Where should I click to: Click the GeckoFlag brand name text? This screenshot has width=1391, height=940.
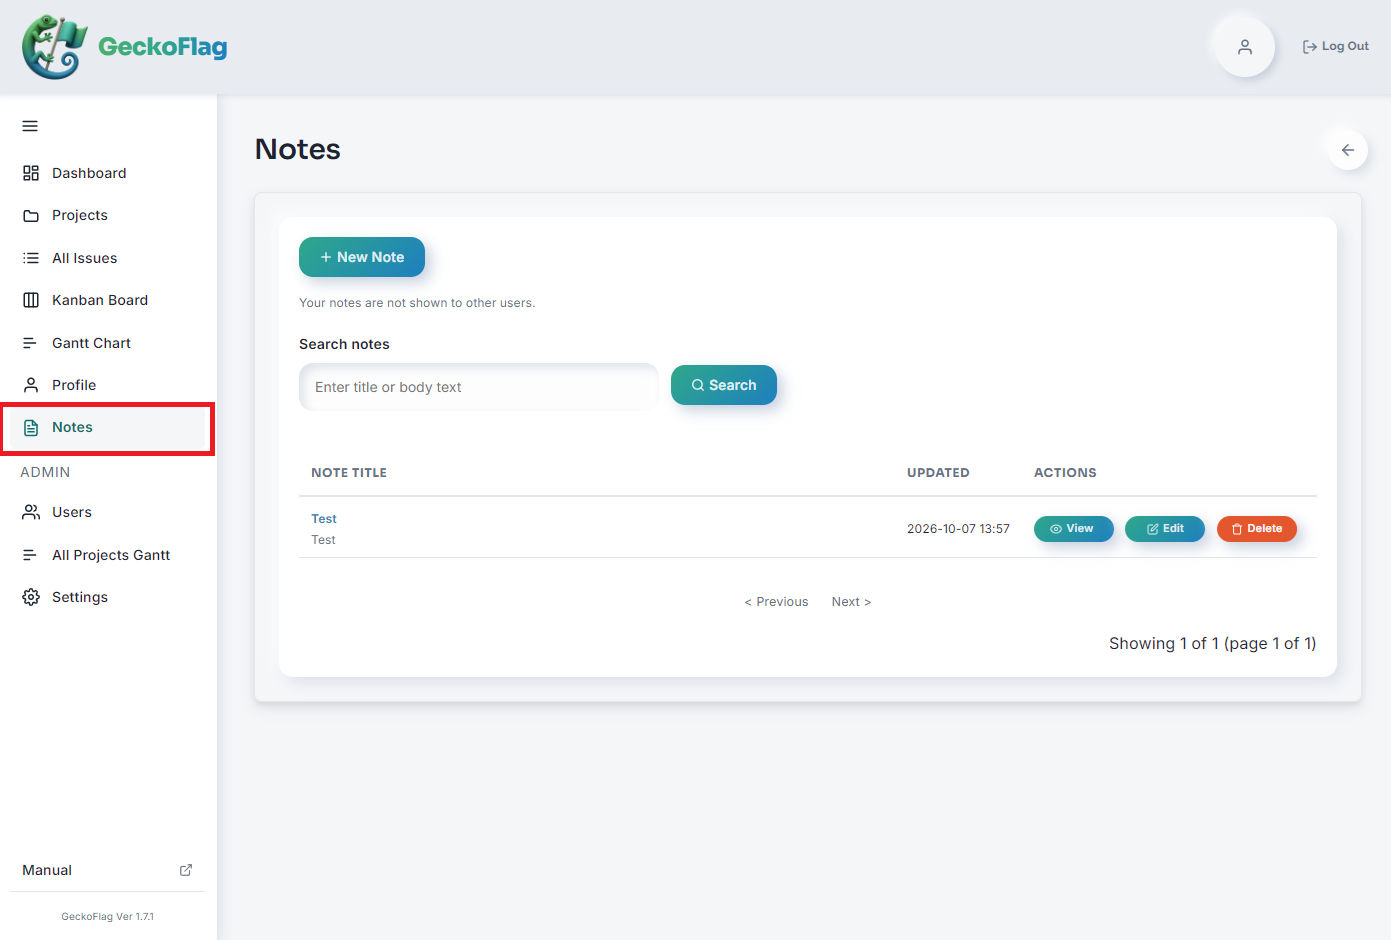coord(163,47)
